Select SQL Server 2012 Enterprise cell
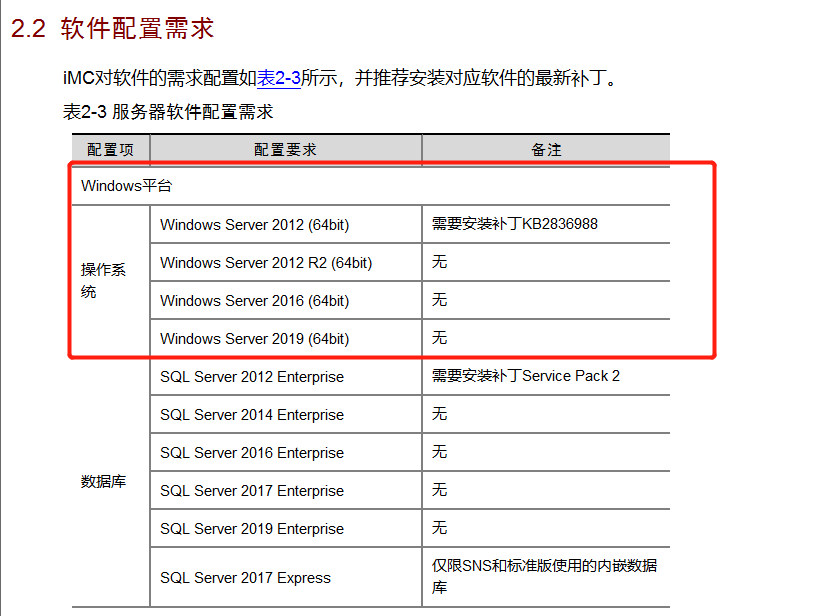Screen dimensions: 840x616 click(286, 377)
